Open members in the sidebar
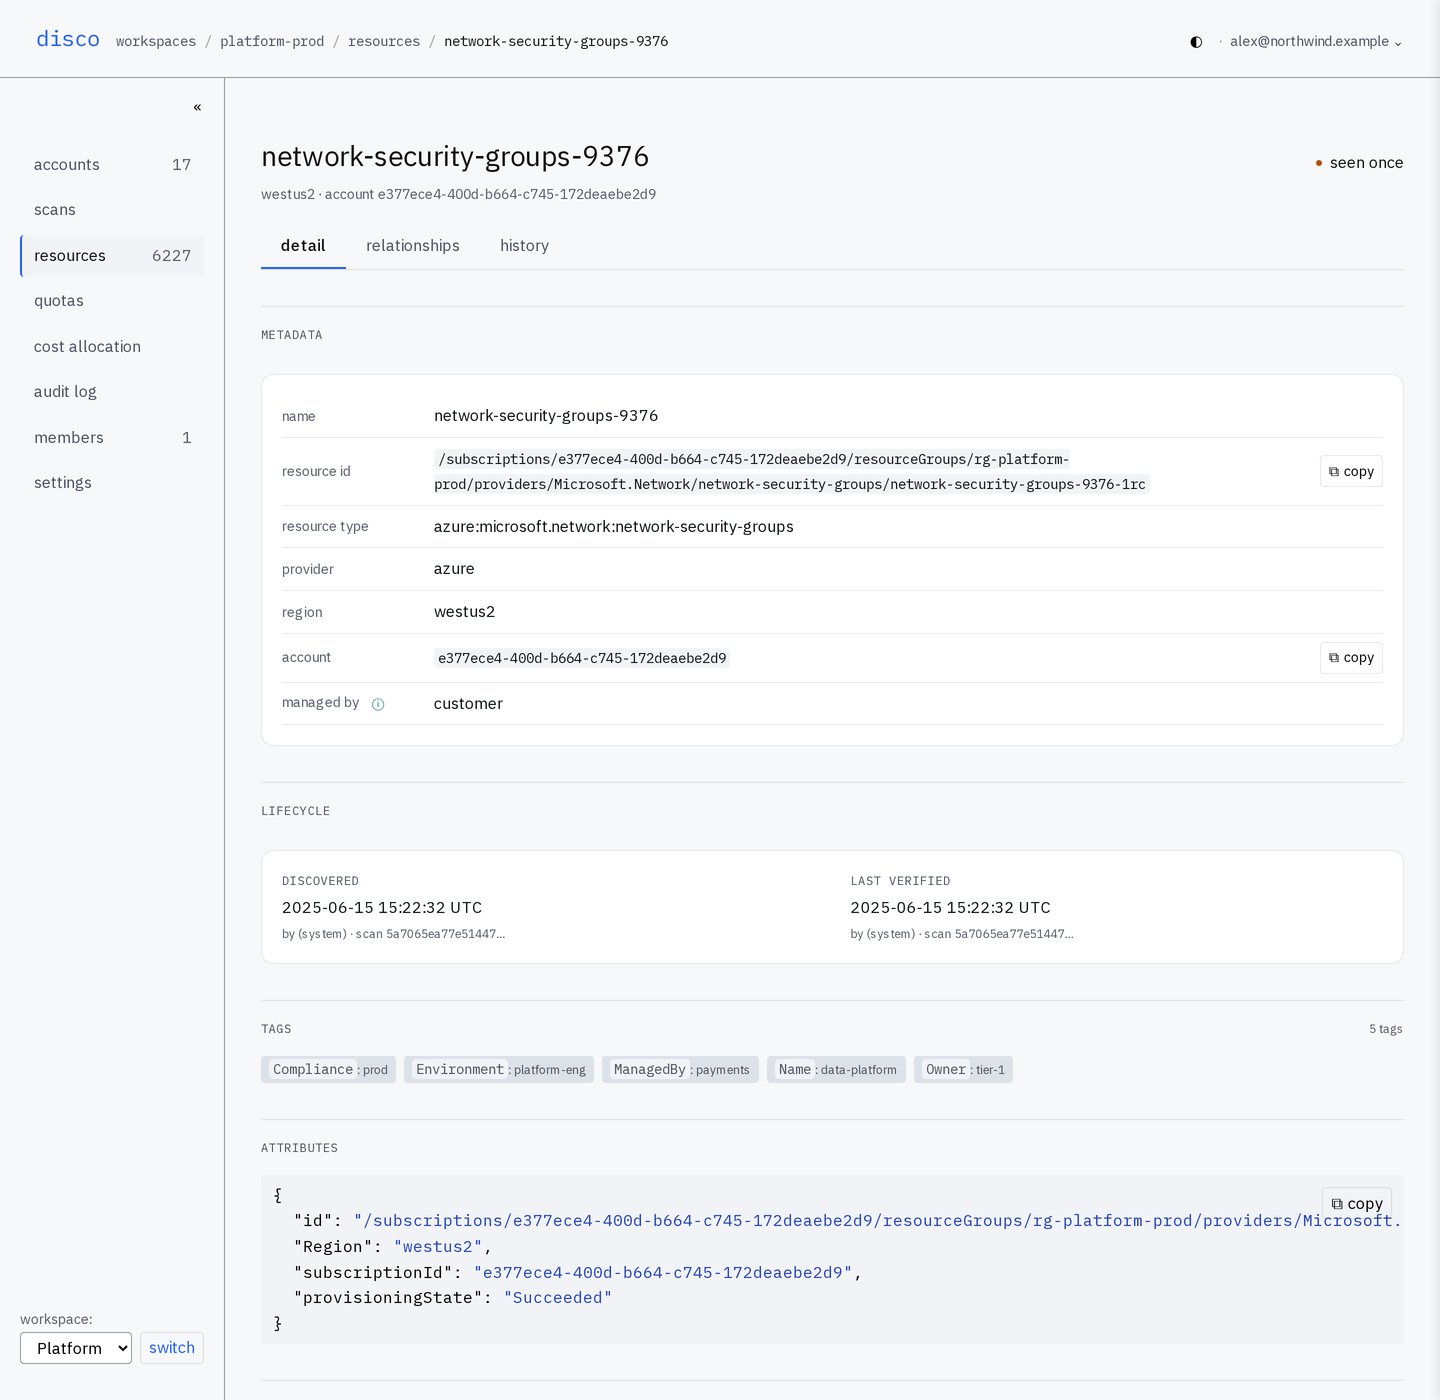 [112, 438]
